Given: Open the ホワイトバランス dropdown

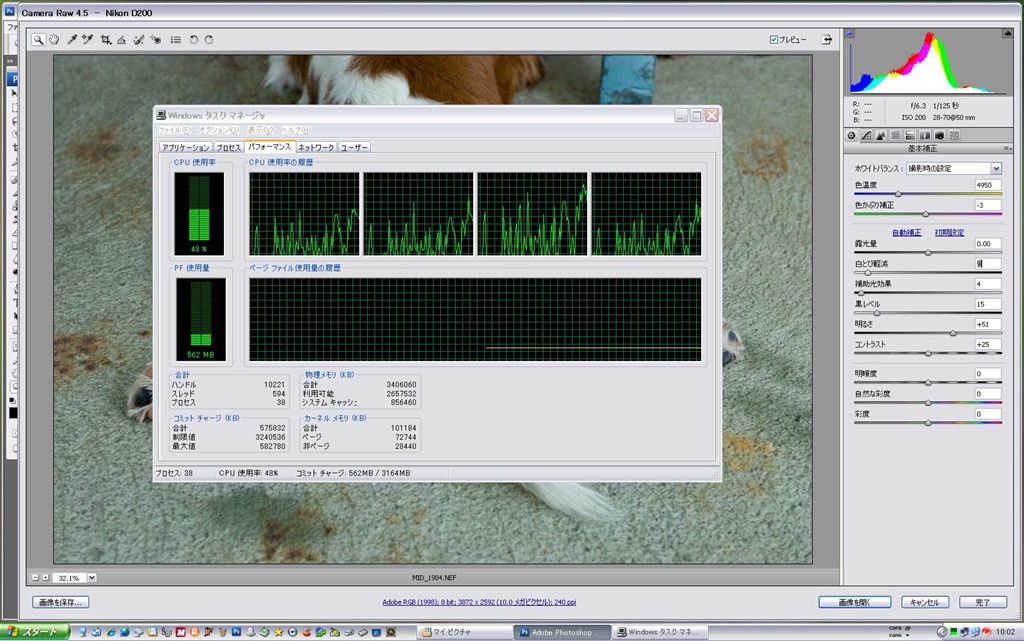Looking at the screenshot, I should click(996, 168).
